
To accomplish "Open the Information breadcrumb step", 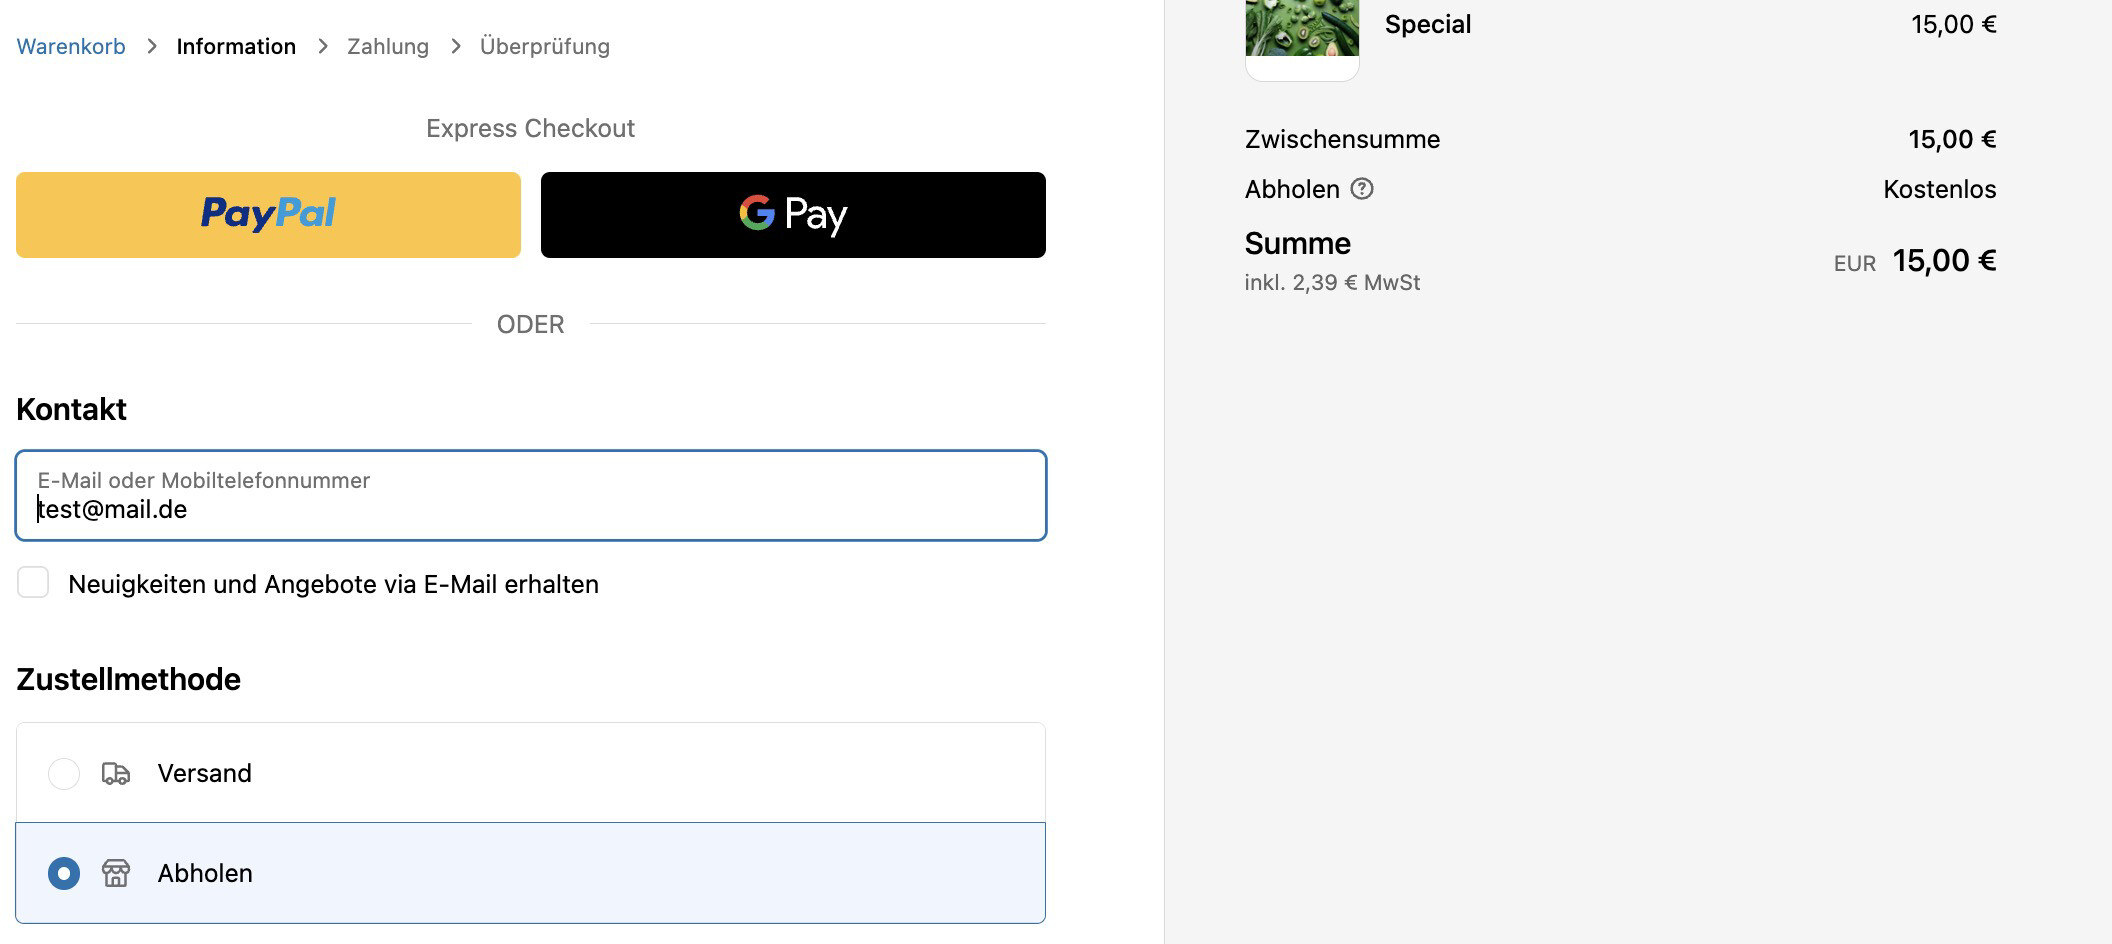I will (x=236, y=46).
